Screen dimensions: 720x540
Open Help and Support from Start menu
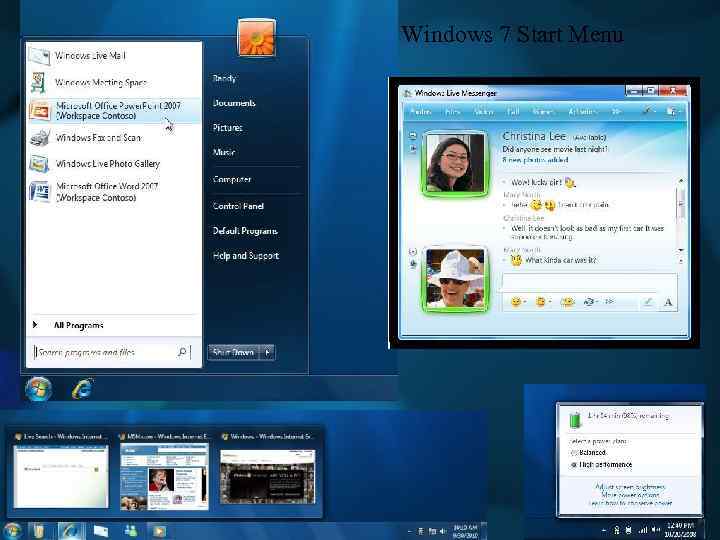click(x=246, y=256)
